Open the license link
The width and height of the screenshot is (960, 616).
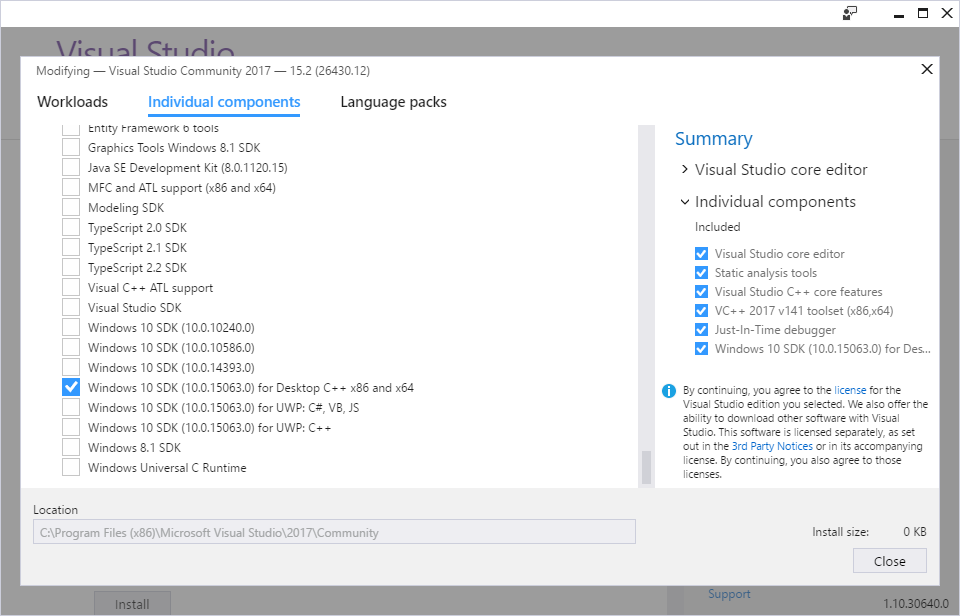pos(850,390)
